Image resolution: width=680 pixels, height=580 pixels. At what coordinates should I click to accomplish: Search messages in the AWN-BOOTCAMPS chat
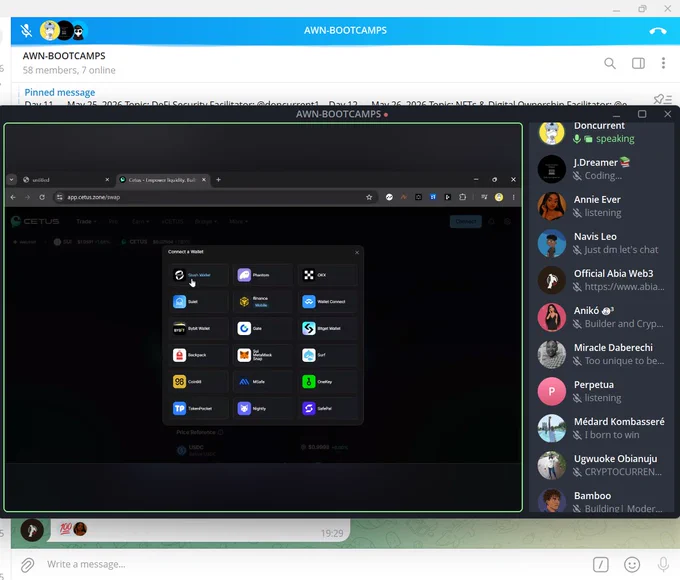[610, 63]
